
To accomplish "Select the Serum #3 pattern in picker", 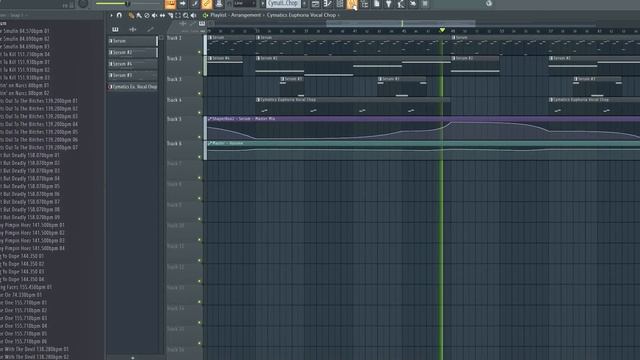I will (x=133, y=75).
